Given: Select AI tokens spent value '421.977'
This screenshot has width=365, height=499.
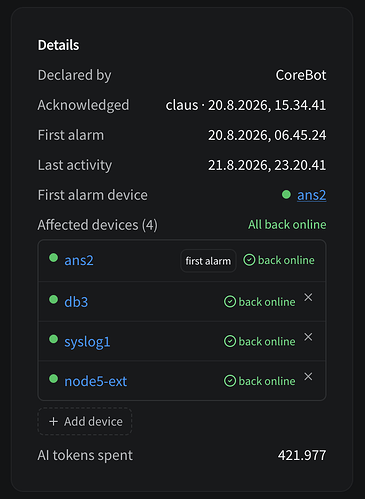Looking at the screenshot, I should tap(302, 455).
